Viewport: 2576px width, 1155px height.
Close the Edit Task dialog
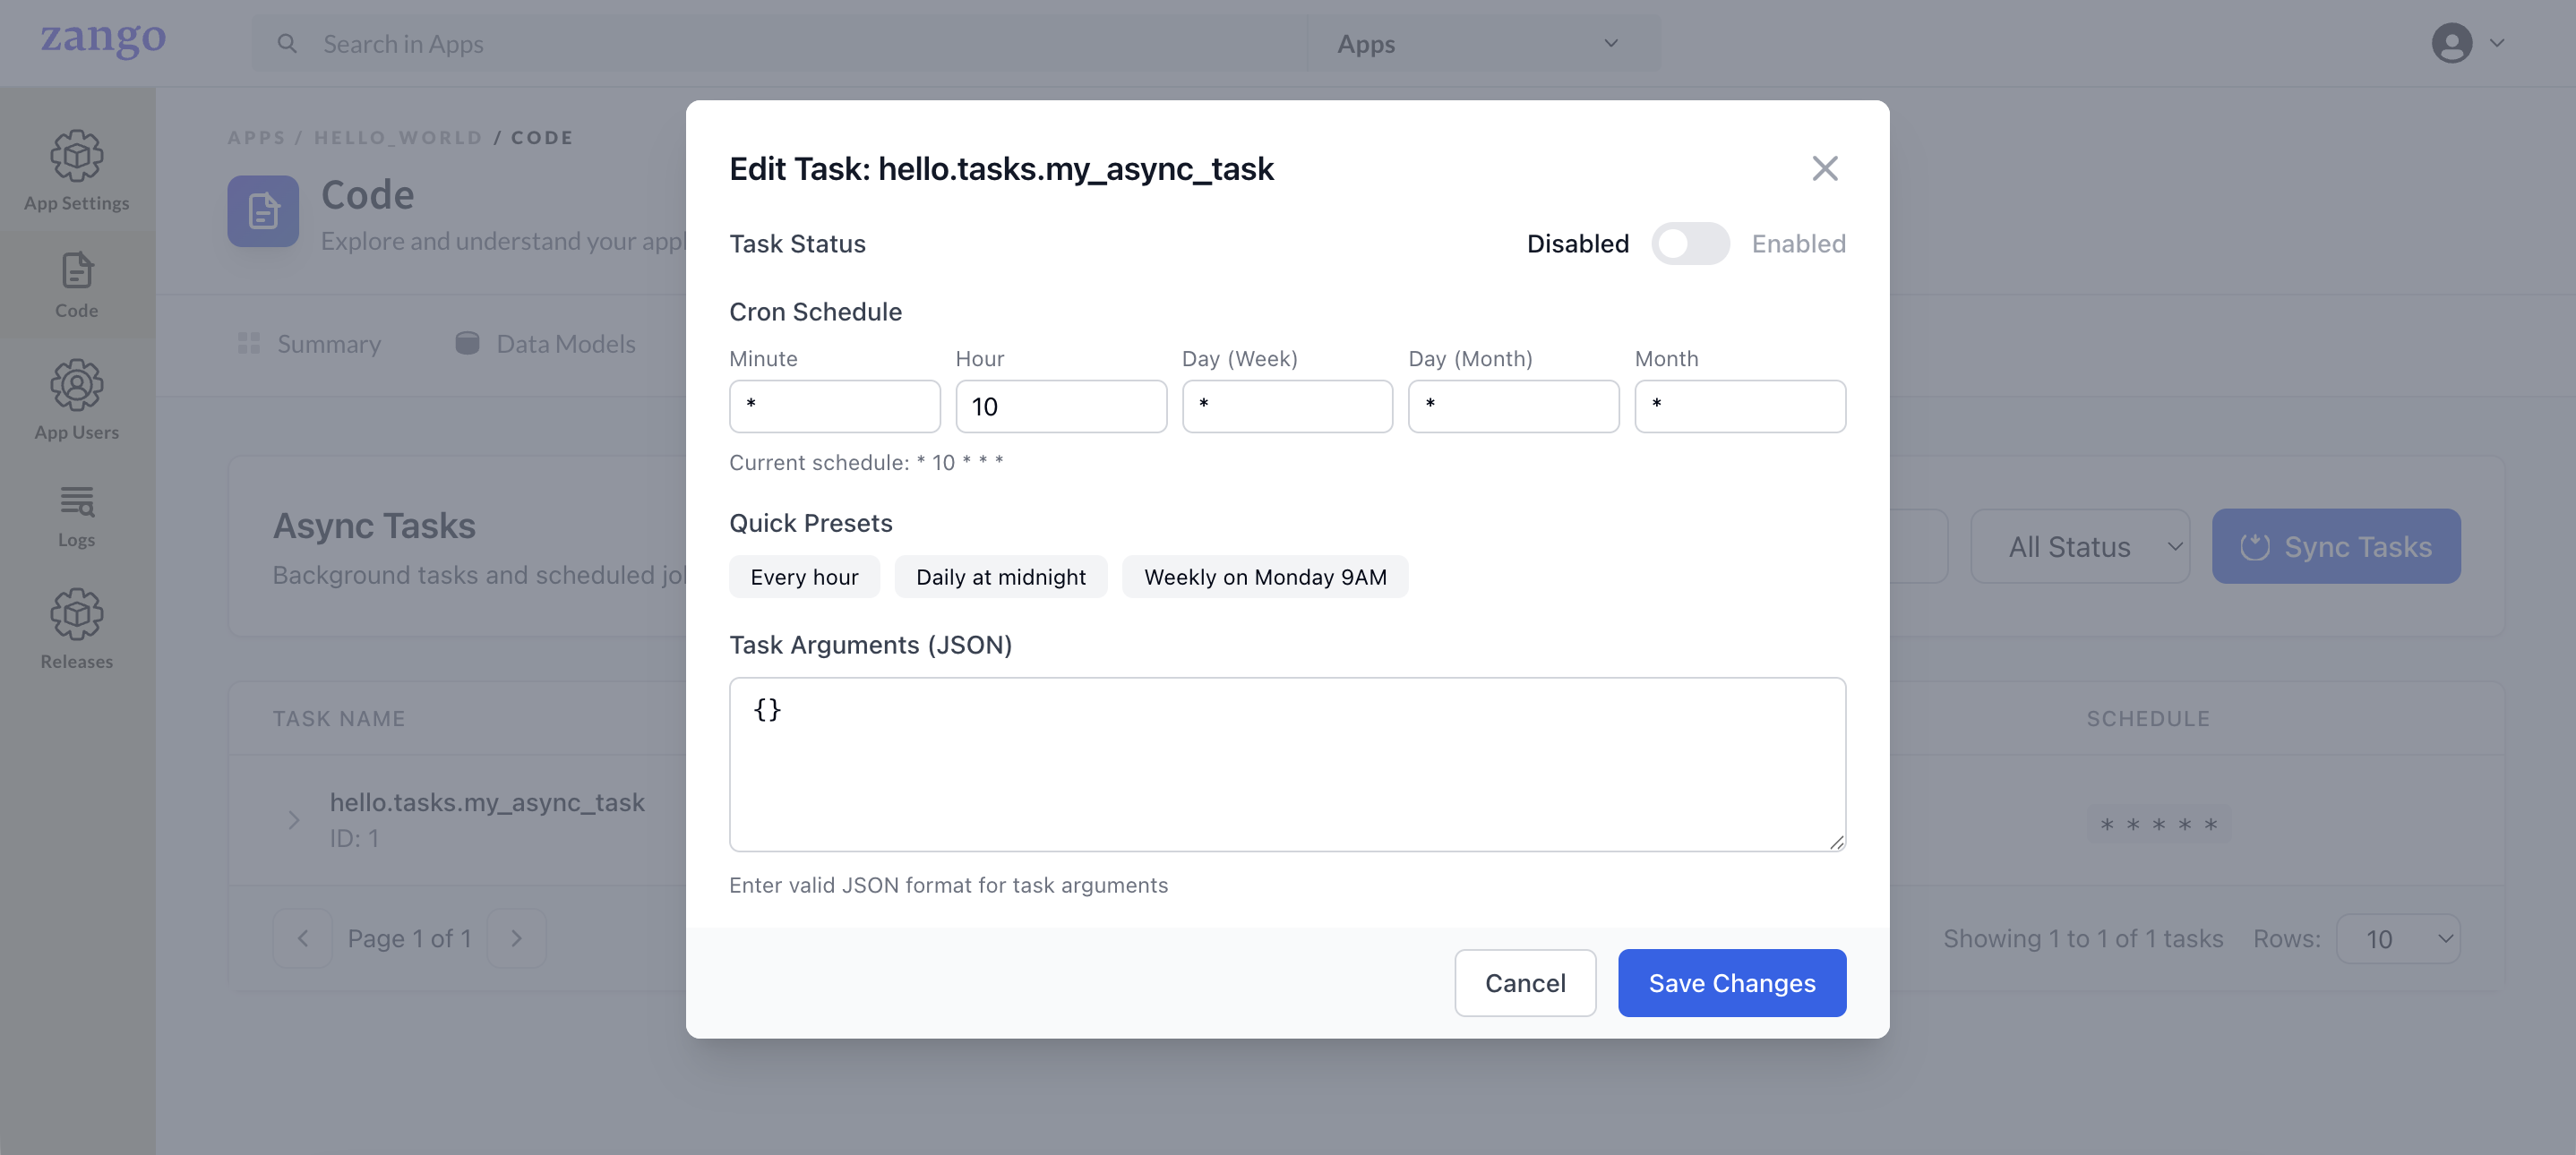pos(1824,168)
